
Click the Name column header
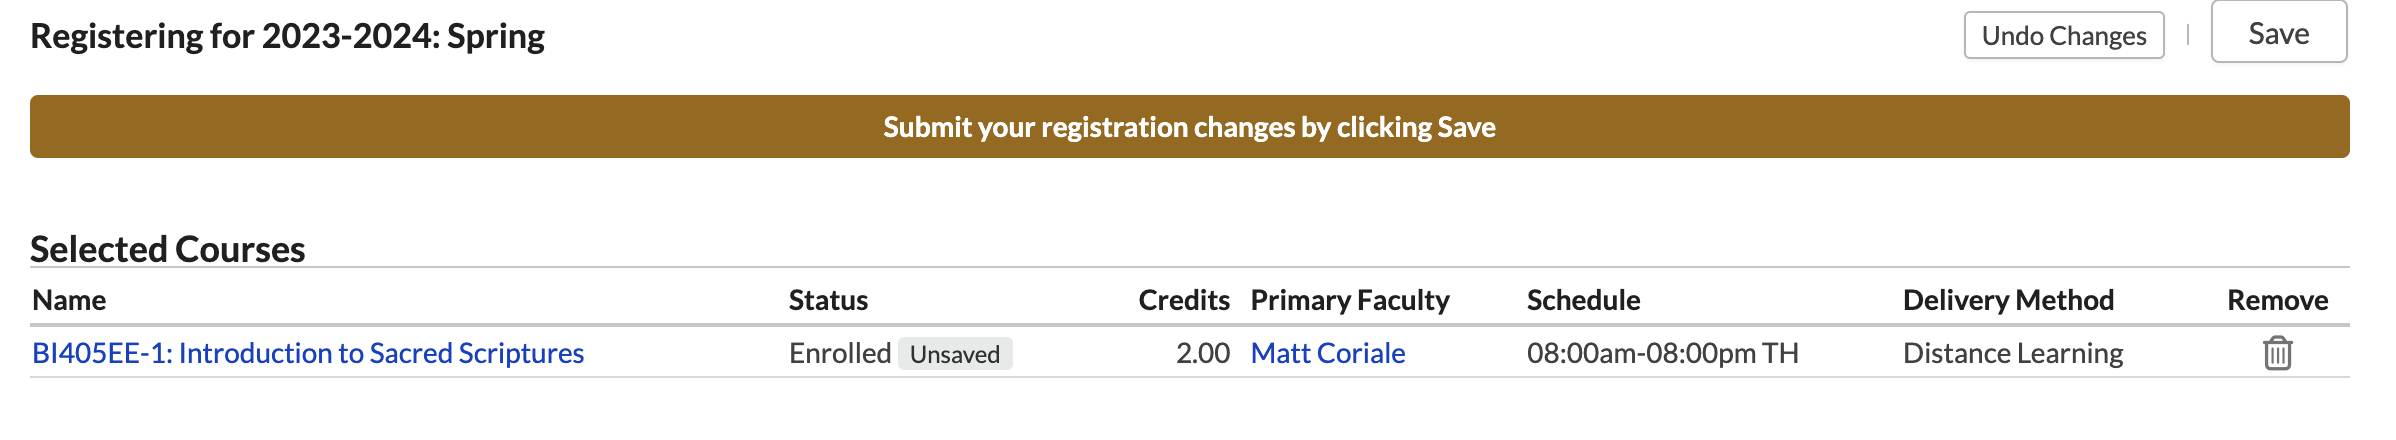tap(69, 300)
